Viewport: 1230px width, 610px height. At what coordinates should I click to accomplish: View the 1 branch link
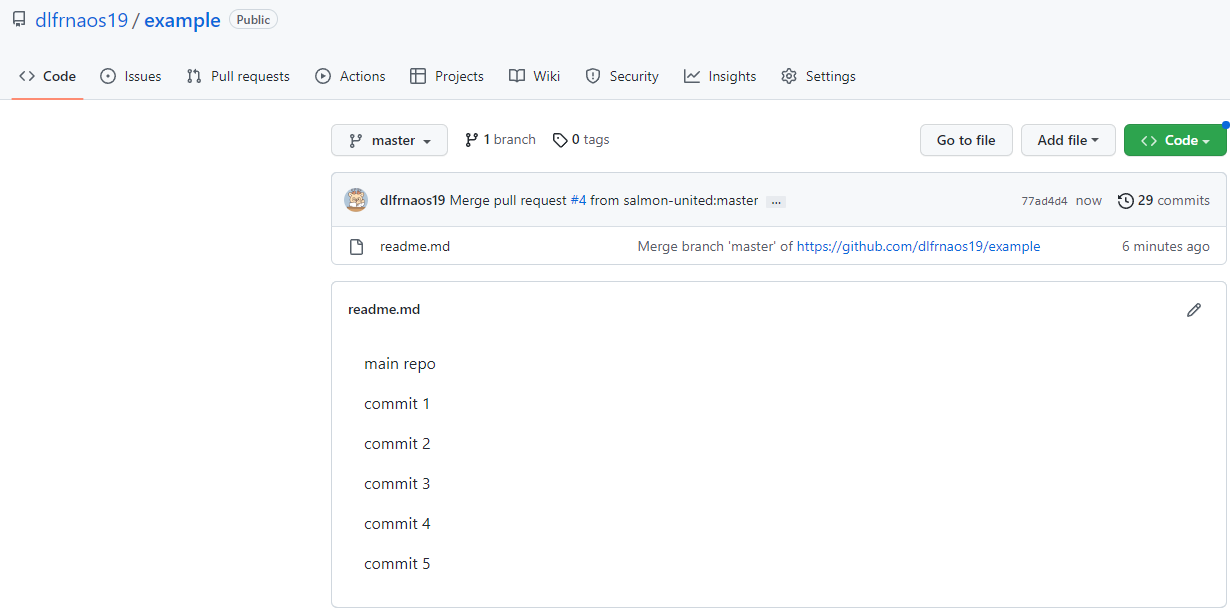500,140
